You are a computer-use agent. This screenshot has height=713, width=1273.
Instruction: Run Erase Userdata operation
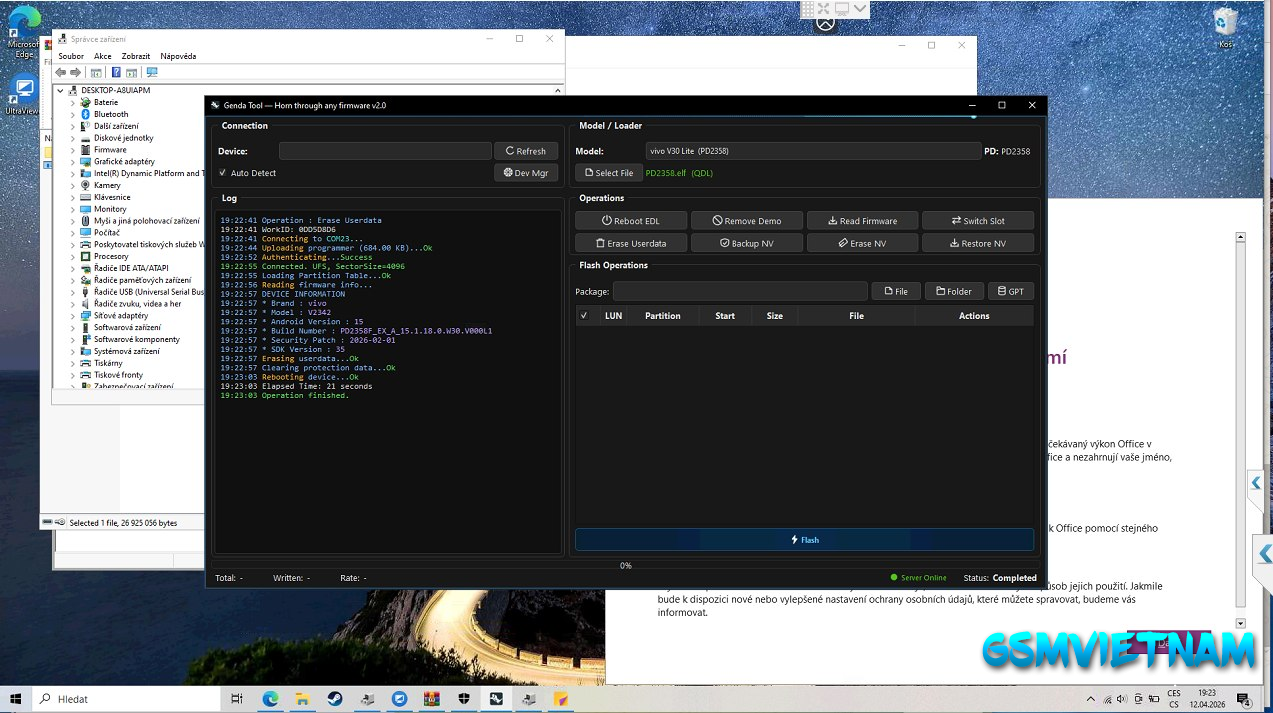point(631,243)
